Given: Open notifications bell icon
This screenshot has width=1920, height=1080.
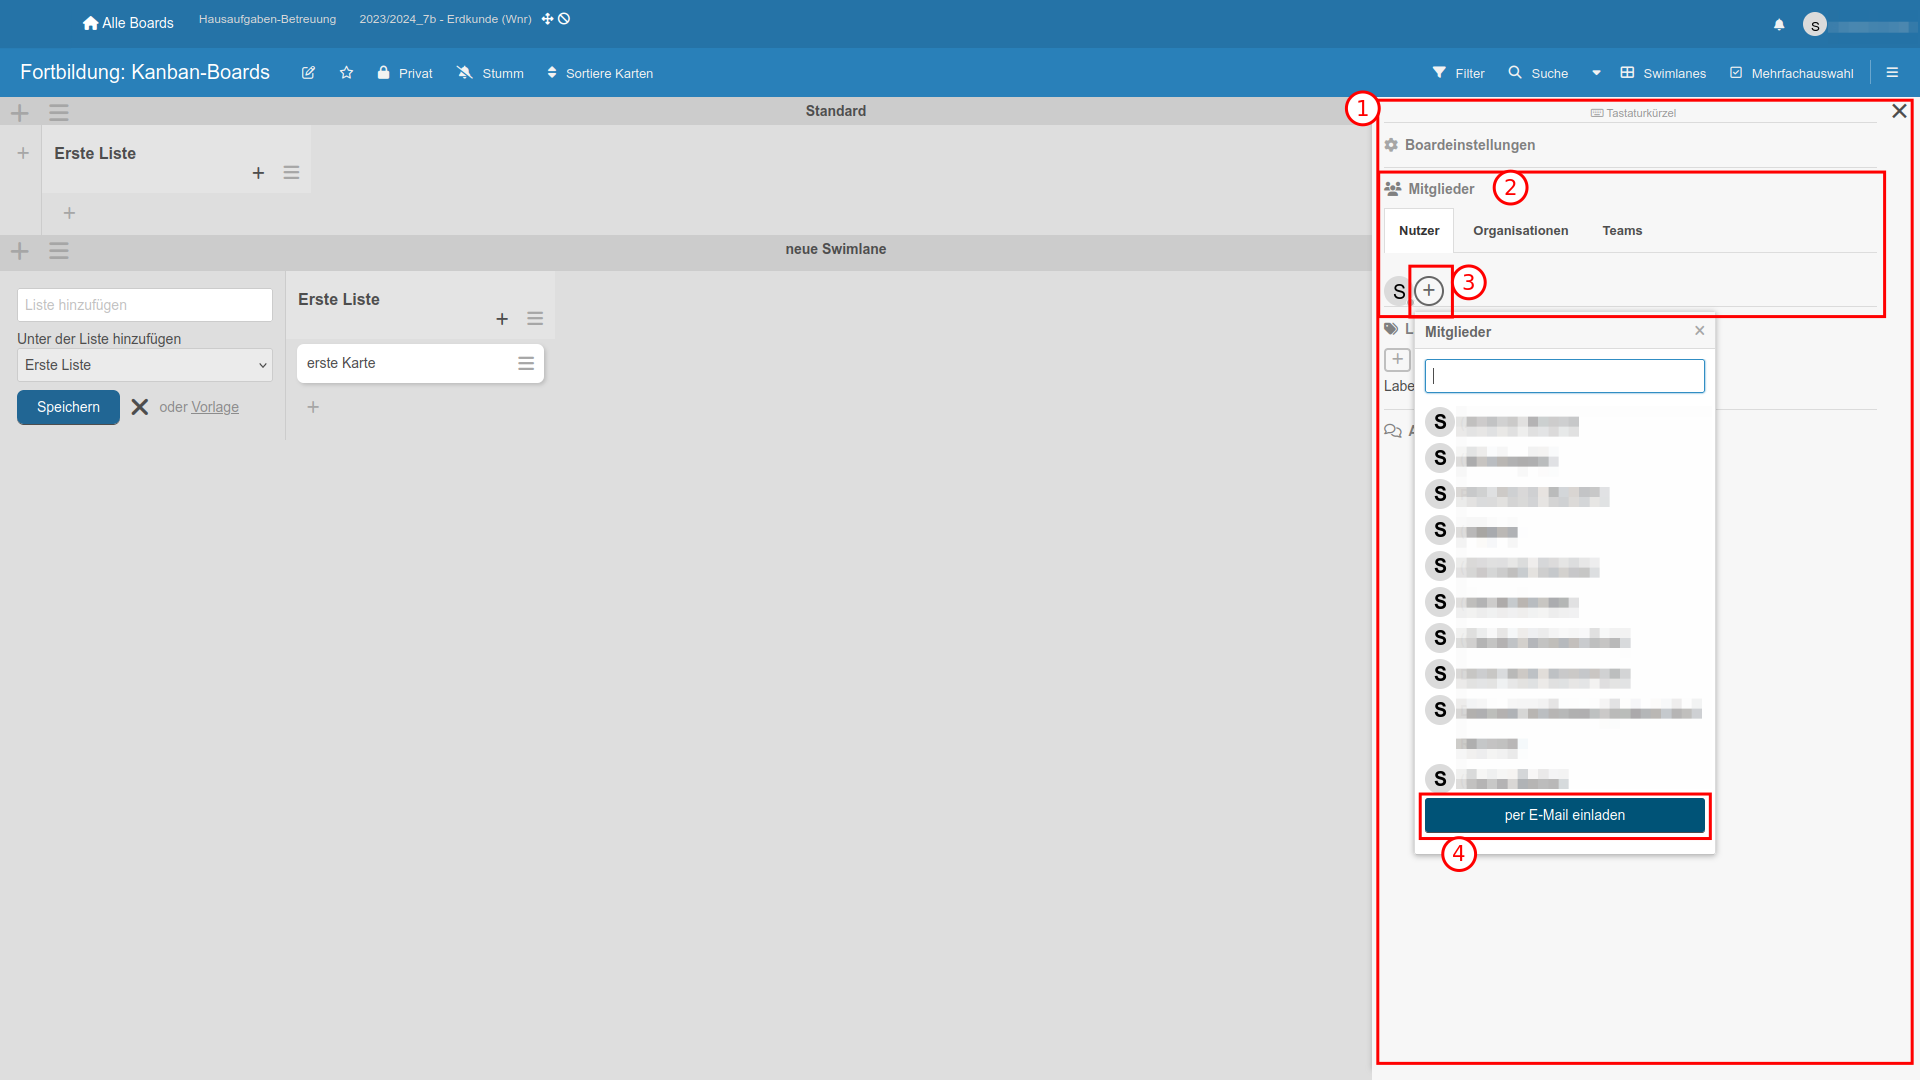Looking at the screenshot, I should tap(1779, 25).
